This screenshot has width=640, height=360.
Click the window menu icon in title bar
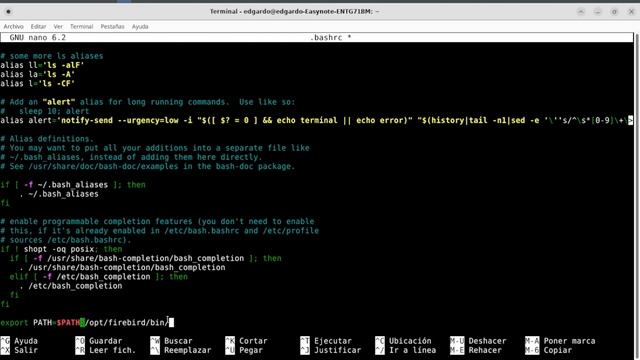9,11
